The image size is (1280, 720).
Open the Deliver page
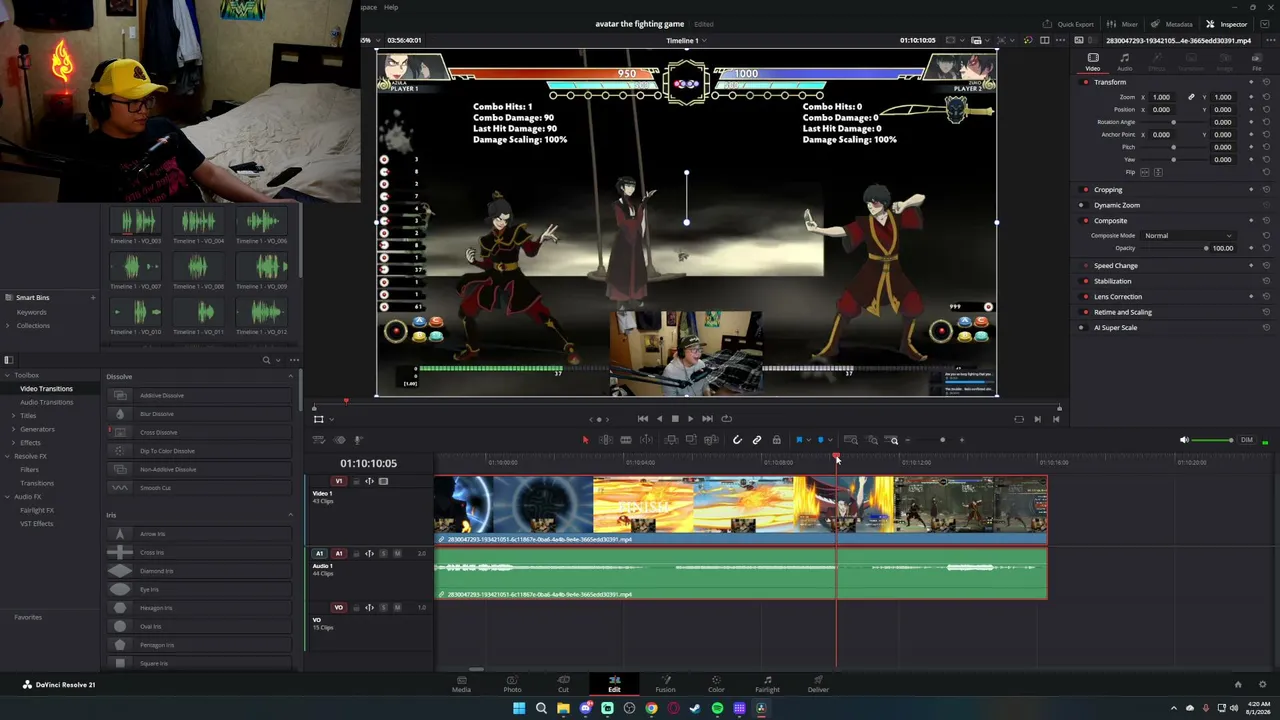[x=818, y=684]
